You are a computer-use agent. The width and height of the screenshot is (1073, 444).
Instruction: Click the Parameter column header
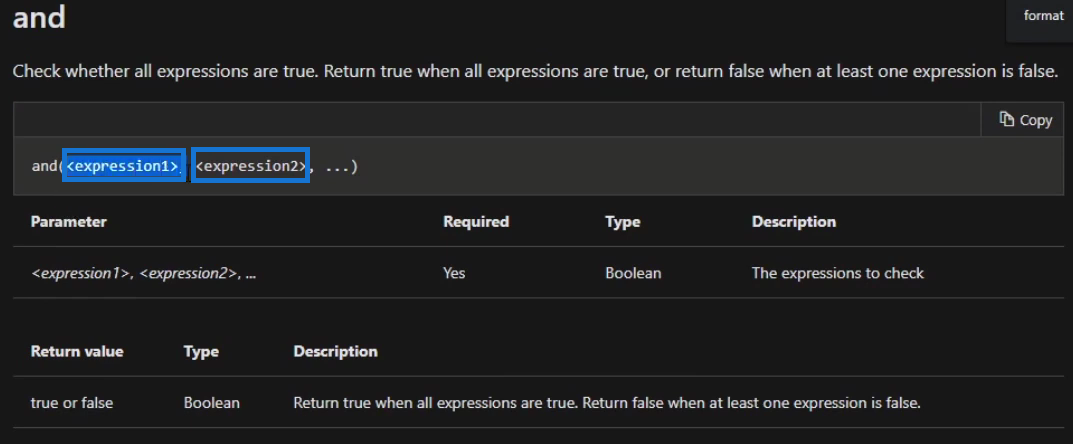tap(68, 222)
